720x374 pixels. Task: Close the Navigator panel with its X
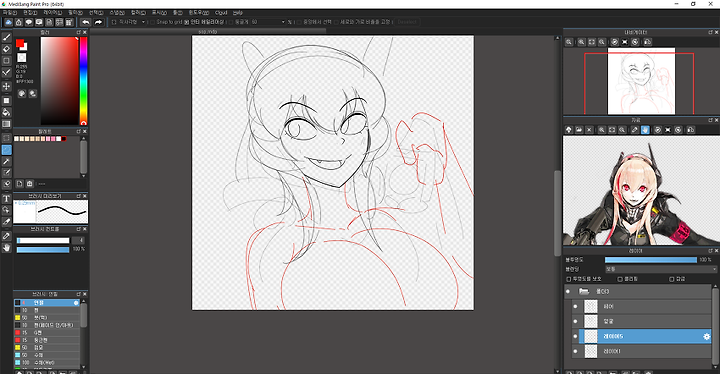coord(716,32)
